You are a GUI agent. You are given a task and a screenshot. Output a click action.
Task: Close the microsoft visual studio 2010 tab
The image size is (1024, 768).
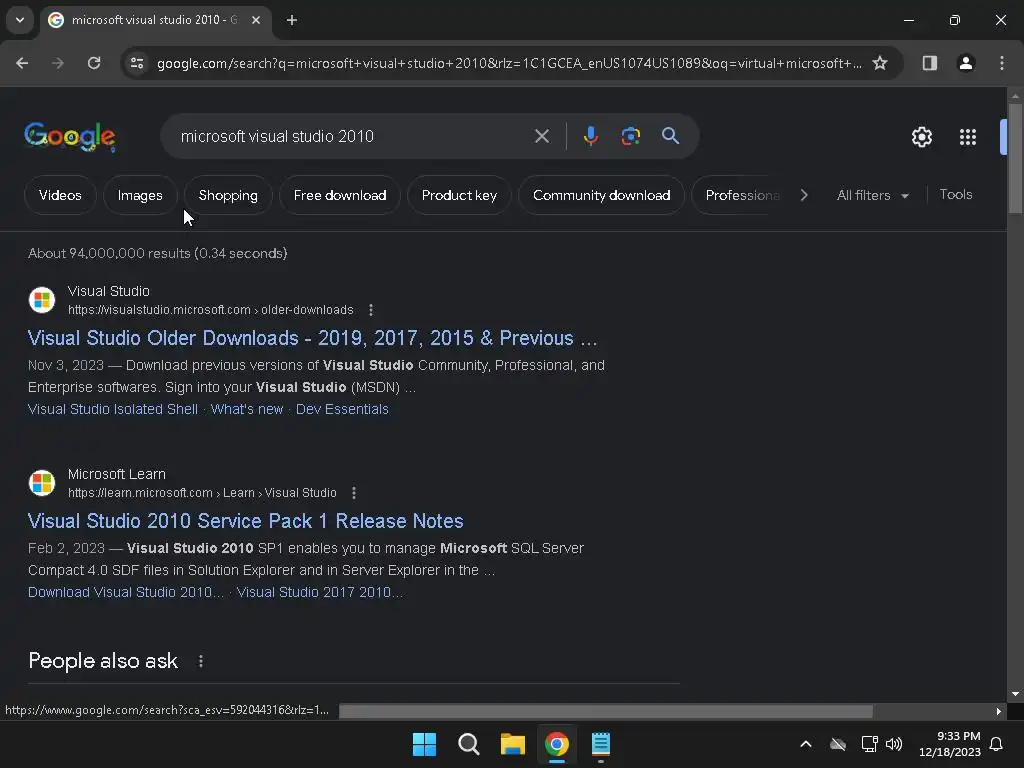[256, 20]
